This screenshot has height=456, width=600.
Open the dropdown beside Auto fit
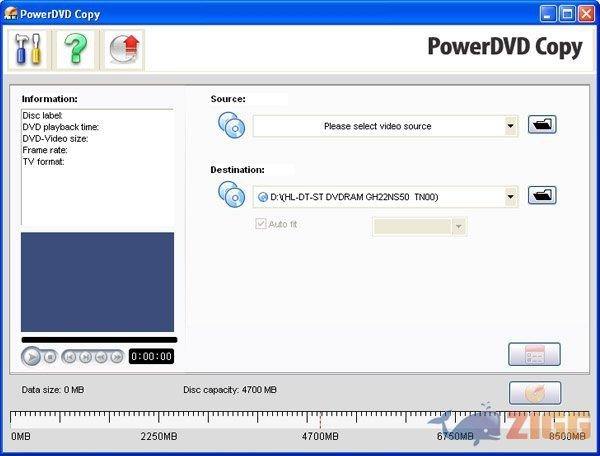tap(458, 227)
